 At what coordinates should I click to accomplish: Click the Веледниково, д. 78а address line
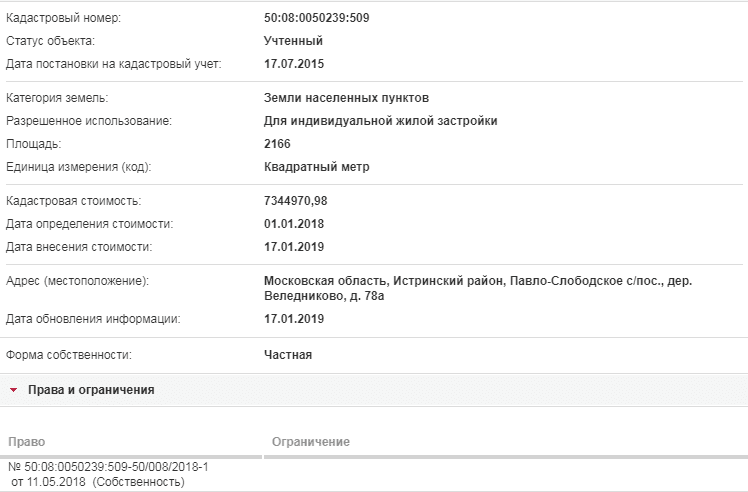click(324, 296)
